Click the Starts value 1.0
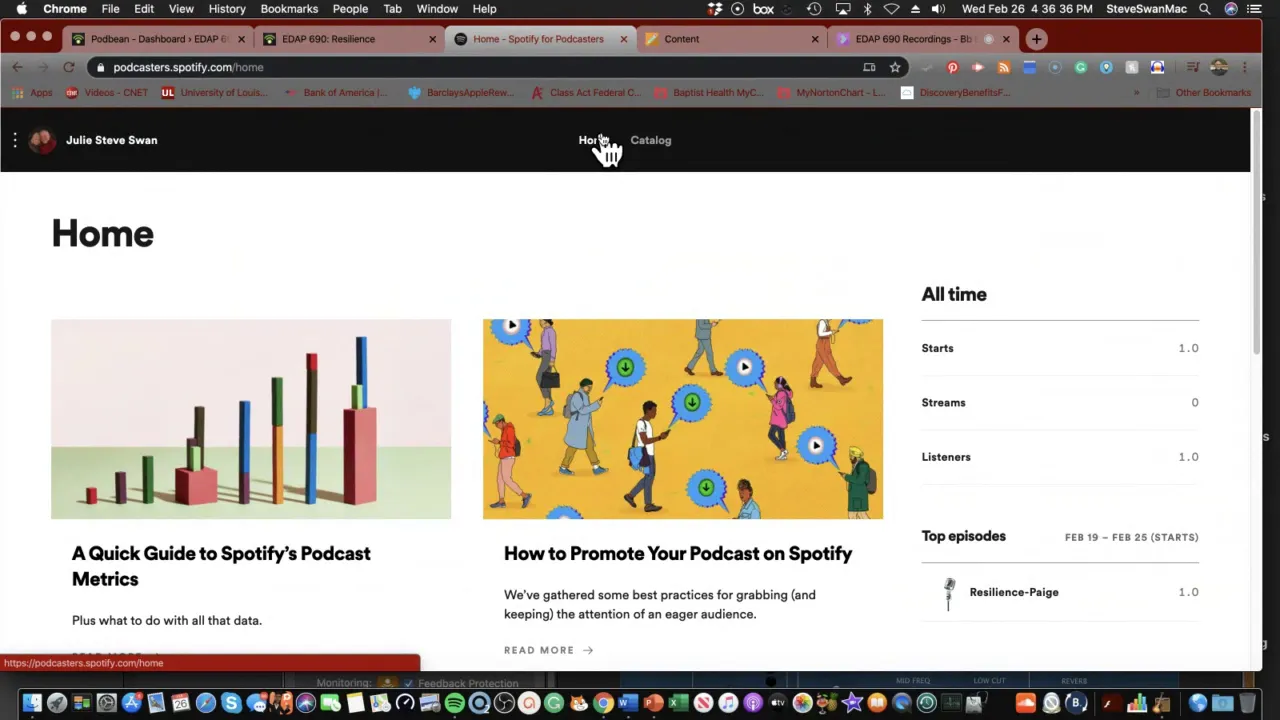The image size is (1280, 720). coord(1188,348)
